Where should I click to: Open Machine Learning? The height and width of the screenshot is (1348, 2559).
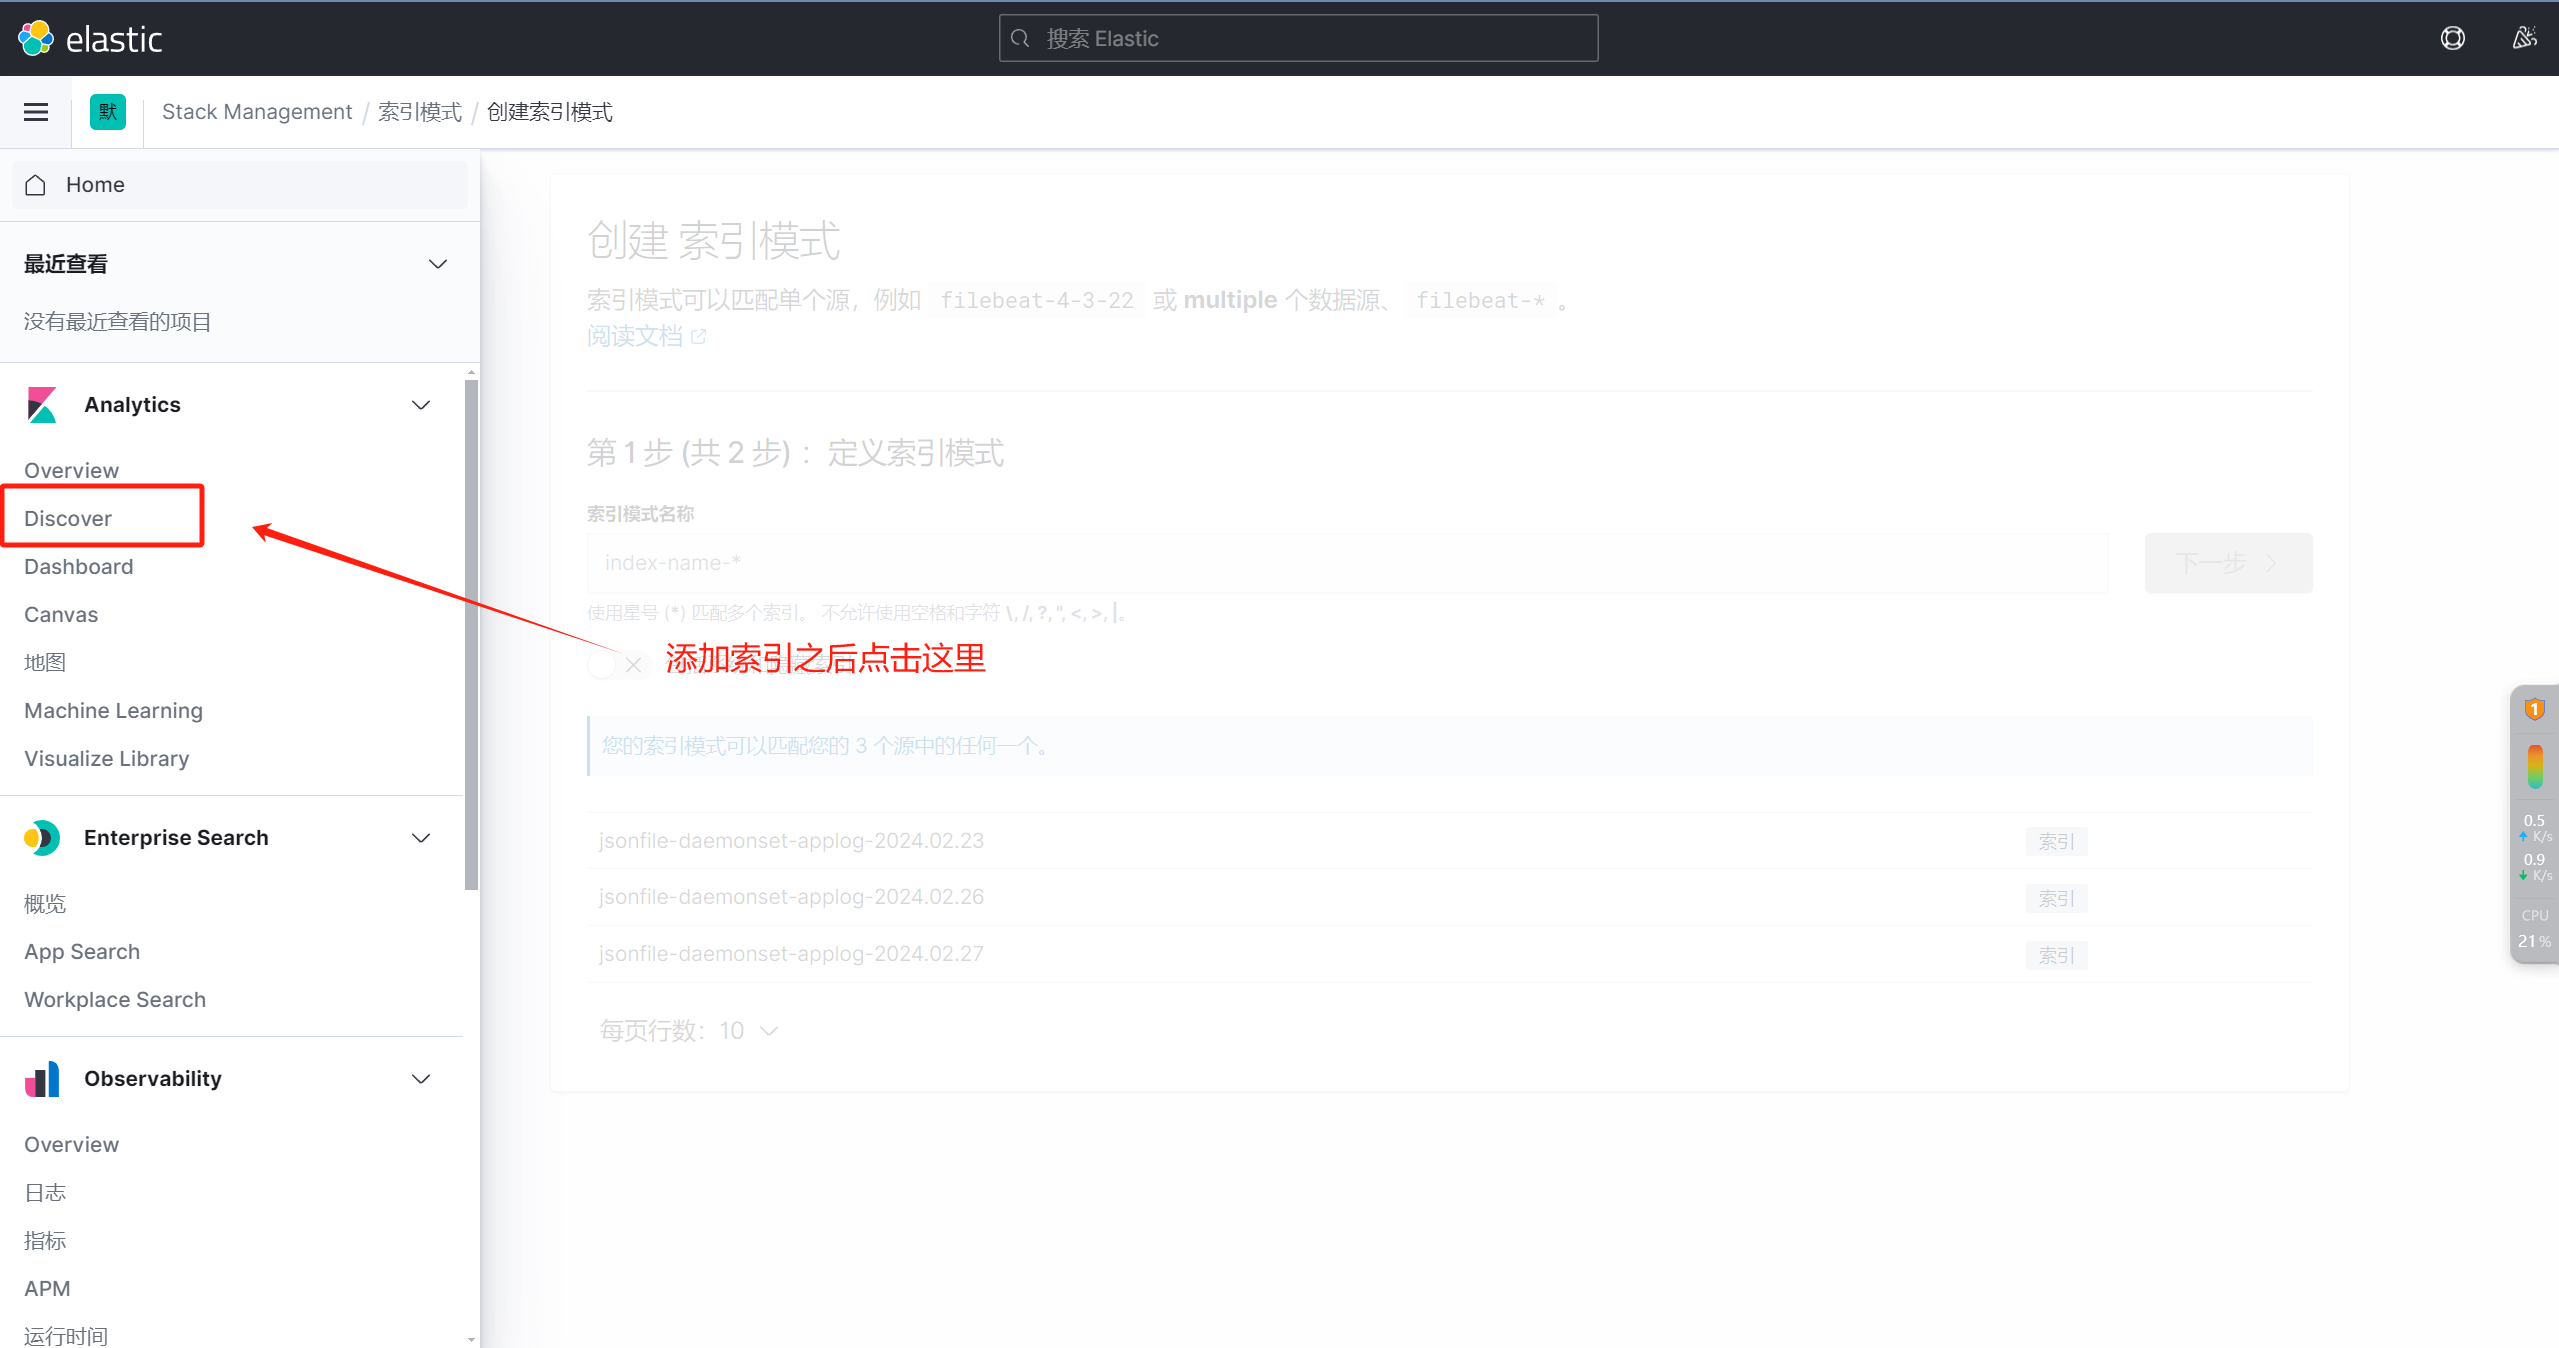[x=113, y=710]
